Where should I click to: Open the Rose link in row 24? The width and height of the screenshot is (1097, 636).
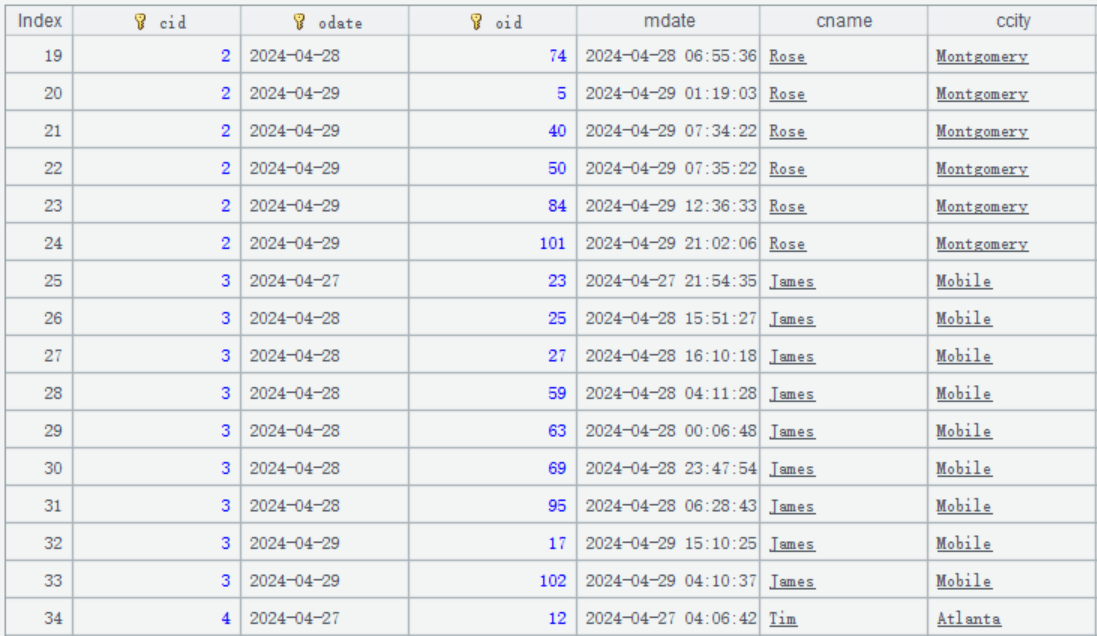coord(787,243)
